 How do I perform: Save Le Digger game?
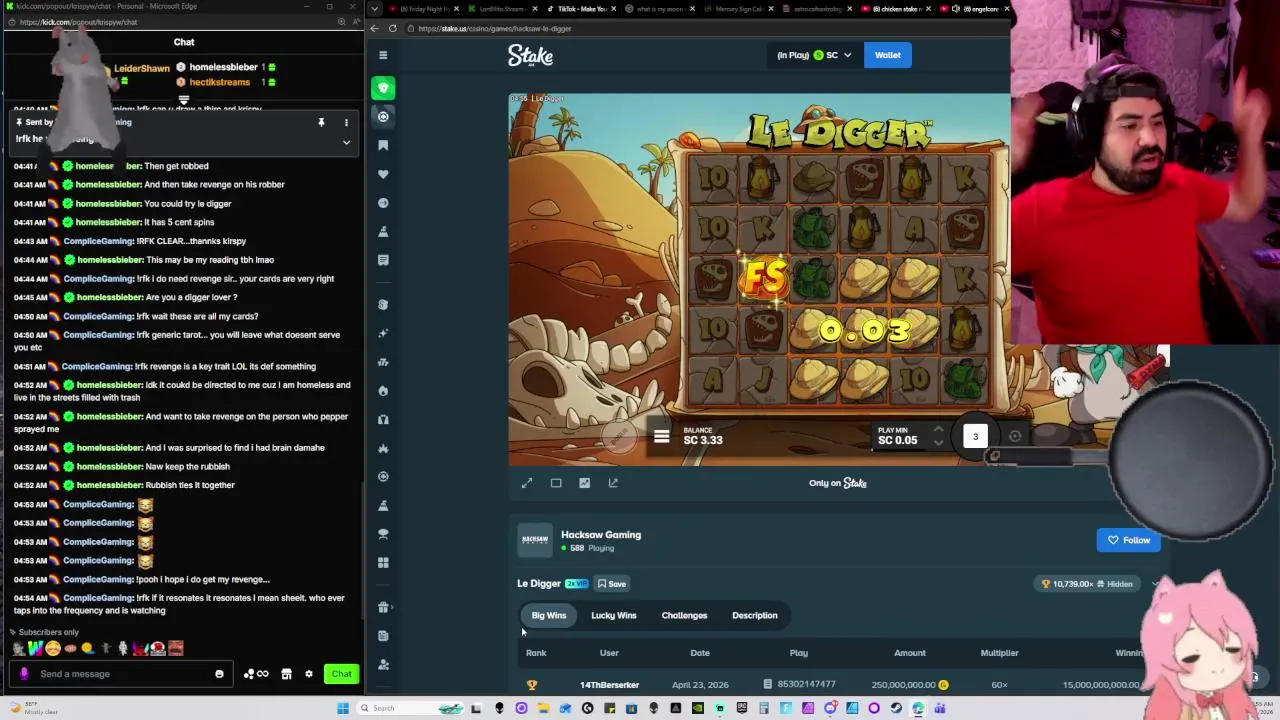612,584
